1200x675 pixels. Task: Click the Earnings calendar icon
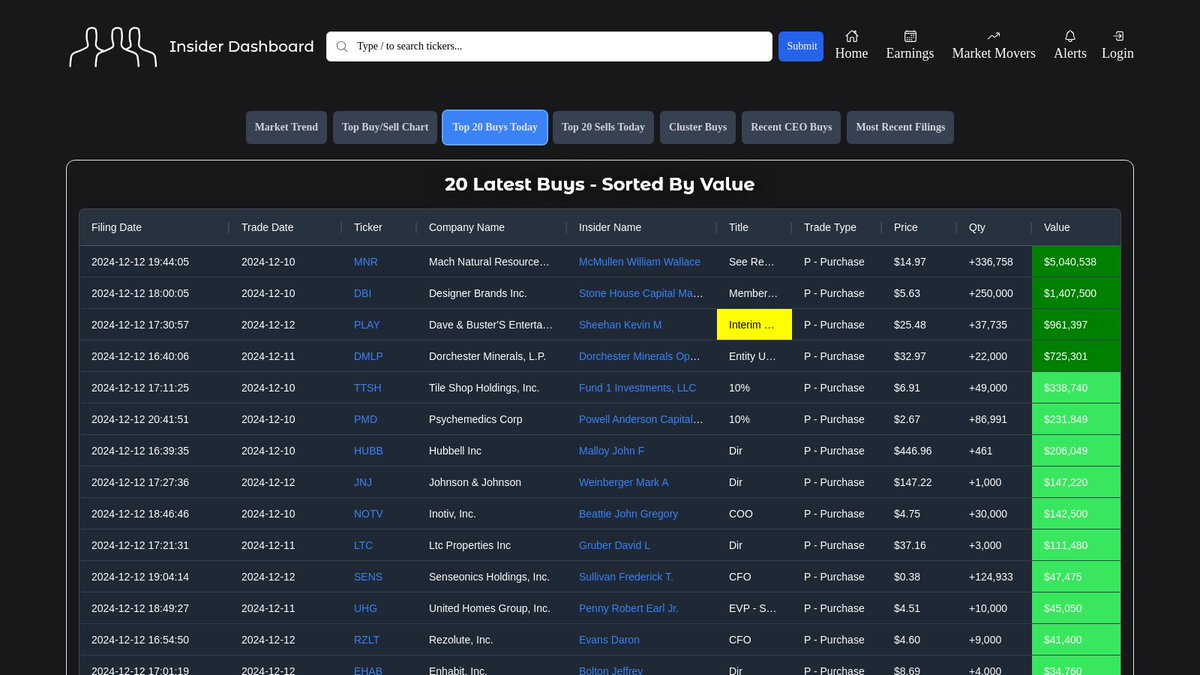[910, 36]
